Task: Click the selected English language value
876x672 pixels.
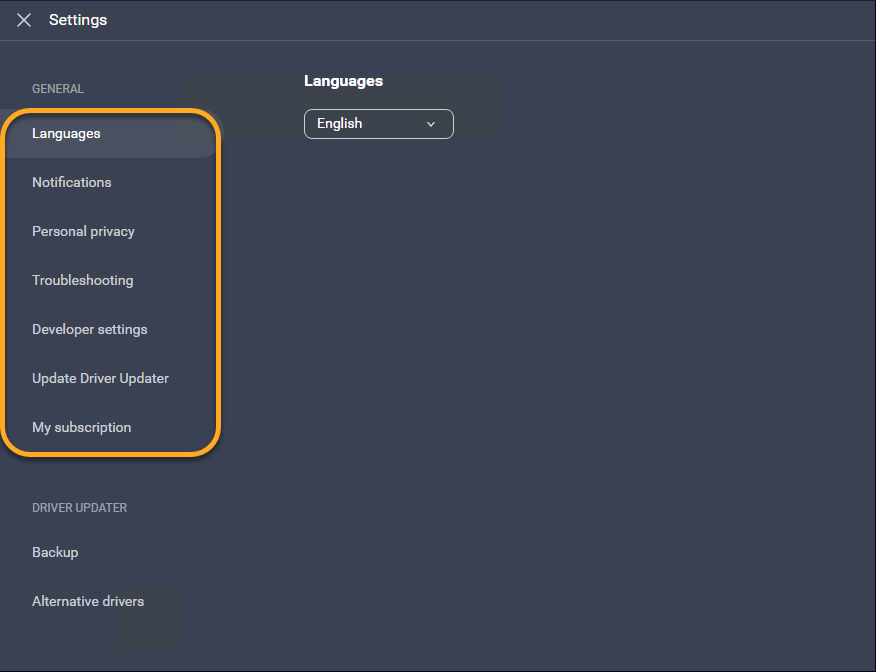Action: (340, 124)
